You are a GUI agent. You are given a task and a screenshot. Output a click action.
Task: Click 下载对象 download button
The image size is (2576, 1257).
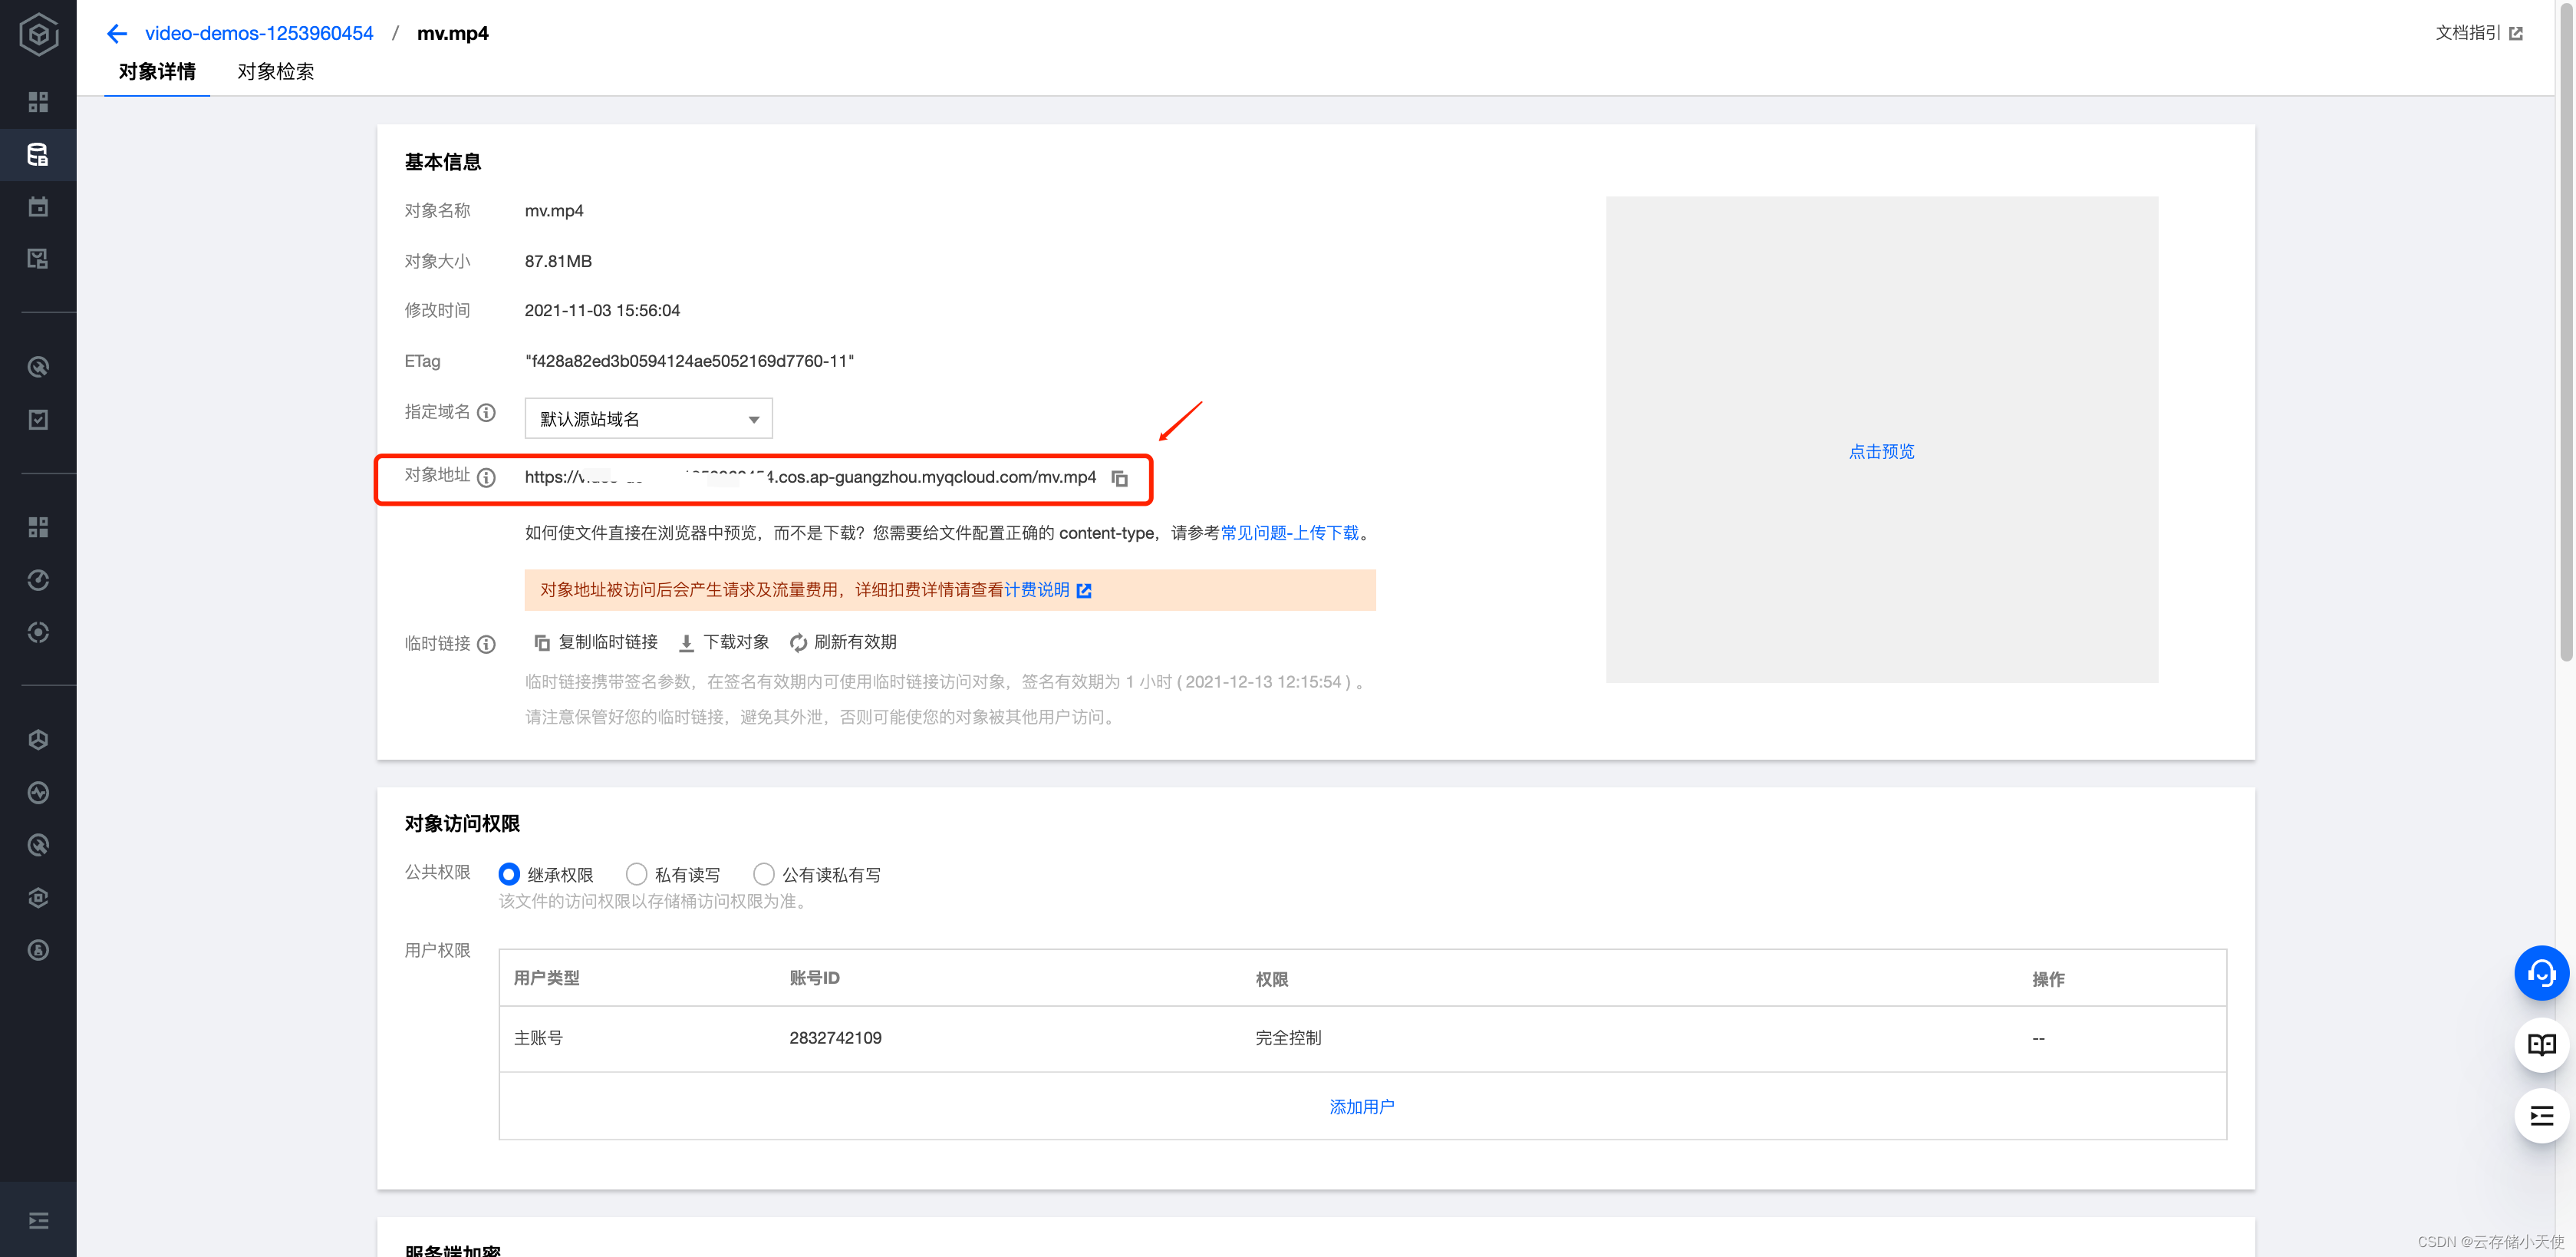pos(724,642)
